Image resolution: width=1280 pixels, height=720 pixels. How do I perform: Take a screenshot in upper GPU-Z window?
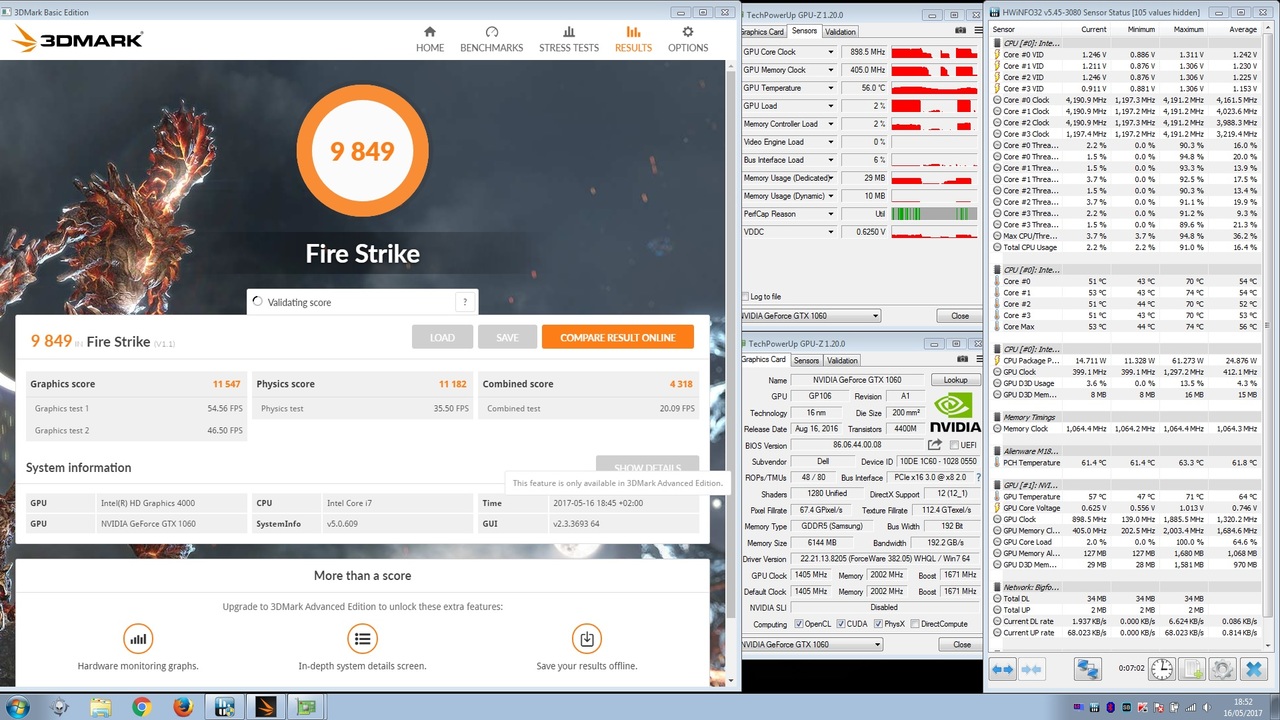961,32
